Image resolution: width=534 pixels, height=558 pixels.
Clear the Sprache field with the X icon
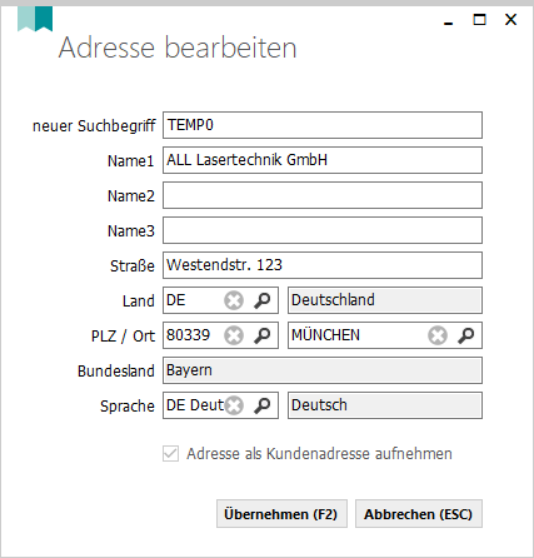[x=234, y=405]
